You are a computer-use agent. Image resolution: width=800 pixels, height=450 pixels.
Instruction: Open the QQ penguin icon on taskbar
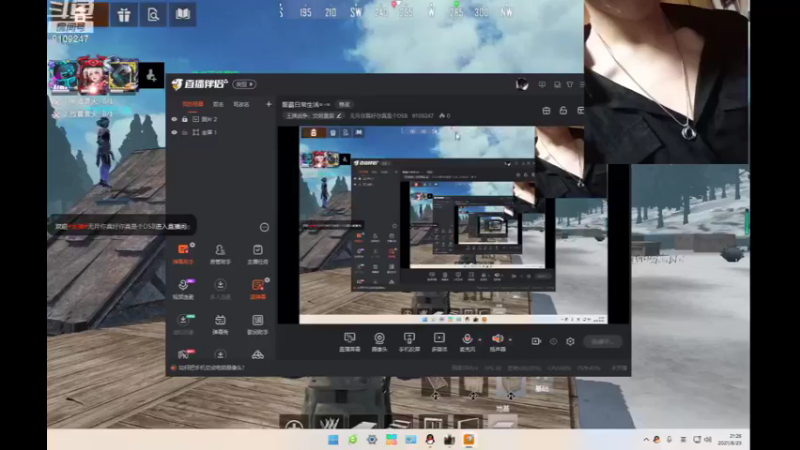point(430,439)
